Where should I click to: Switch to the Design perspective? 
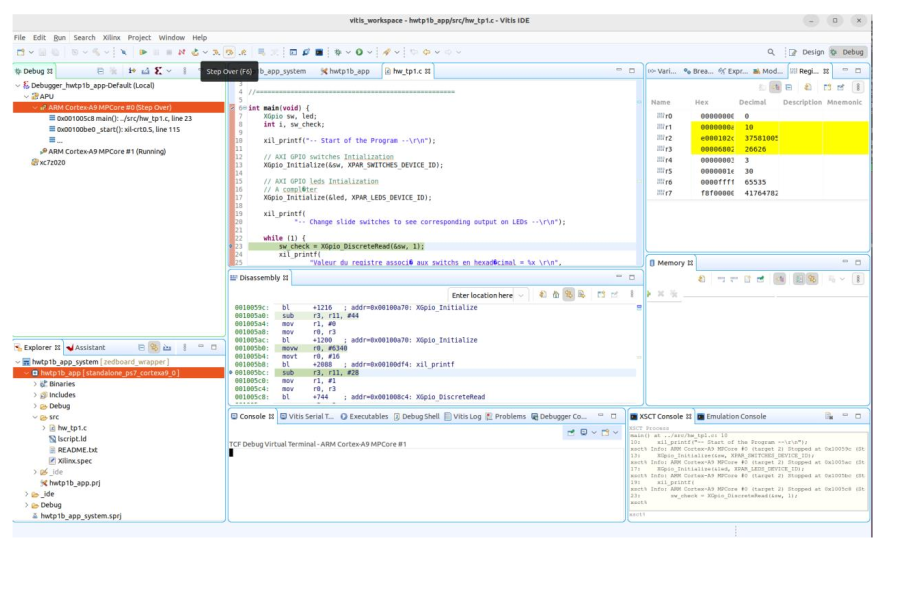click(x=807, y=52)
